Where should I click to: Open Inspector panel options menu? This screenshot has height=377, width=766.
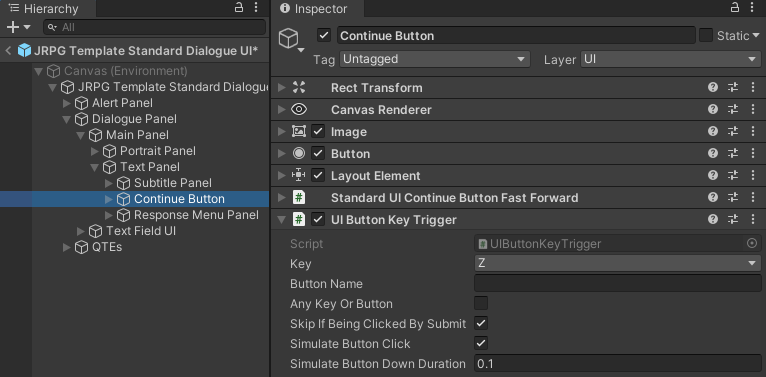[752, 7]
